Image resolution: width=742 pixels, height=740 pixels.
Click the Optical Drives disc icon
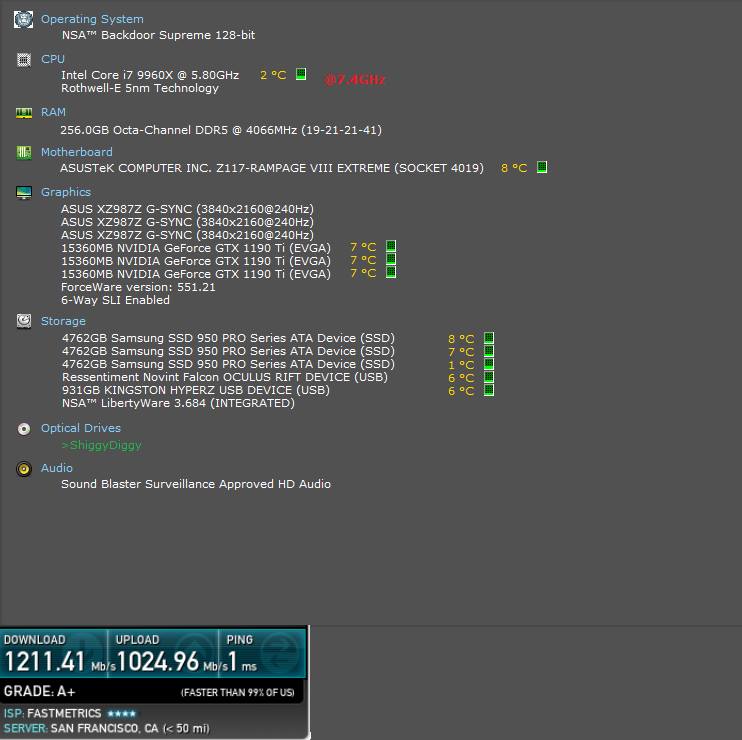pyautogui.click(x=24, y=429)
